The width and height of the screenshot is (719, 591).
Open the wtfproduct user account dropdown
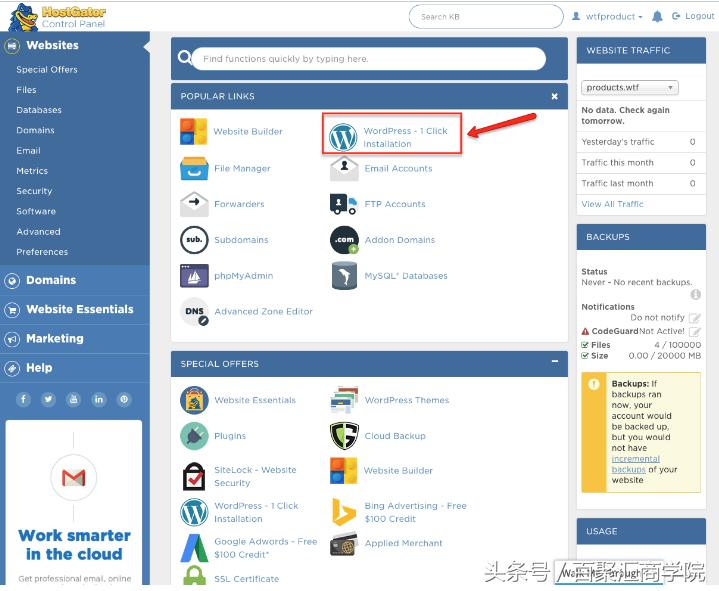(x=607, y=17)
